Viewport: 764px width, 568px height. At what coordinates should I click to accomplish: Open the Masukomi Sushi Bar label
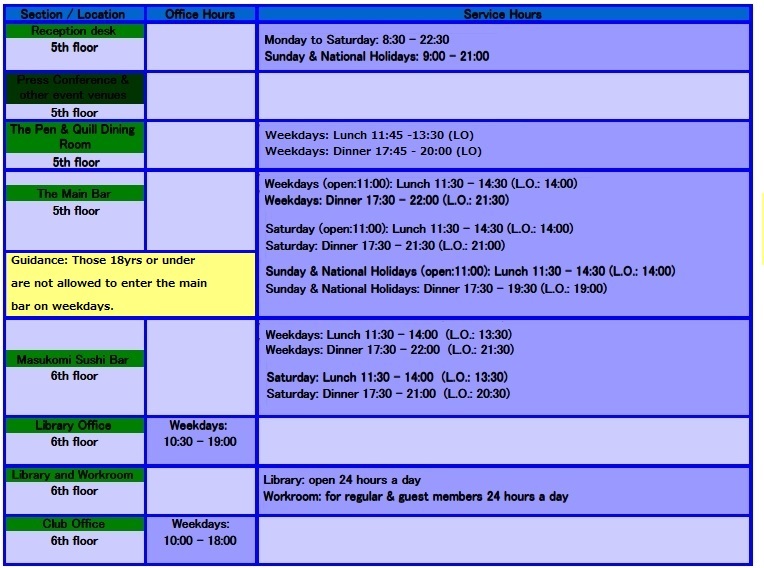point(74,359)
